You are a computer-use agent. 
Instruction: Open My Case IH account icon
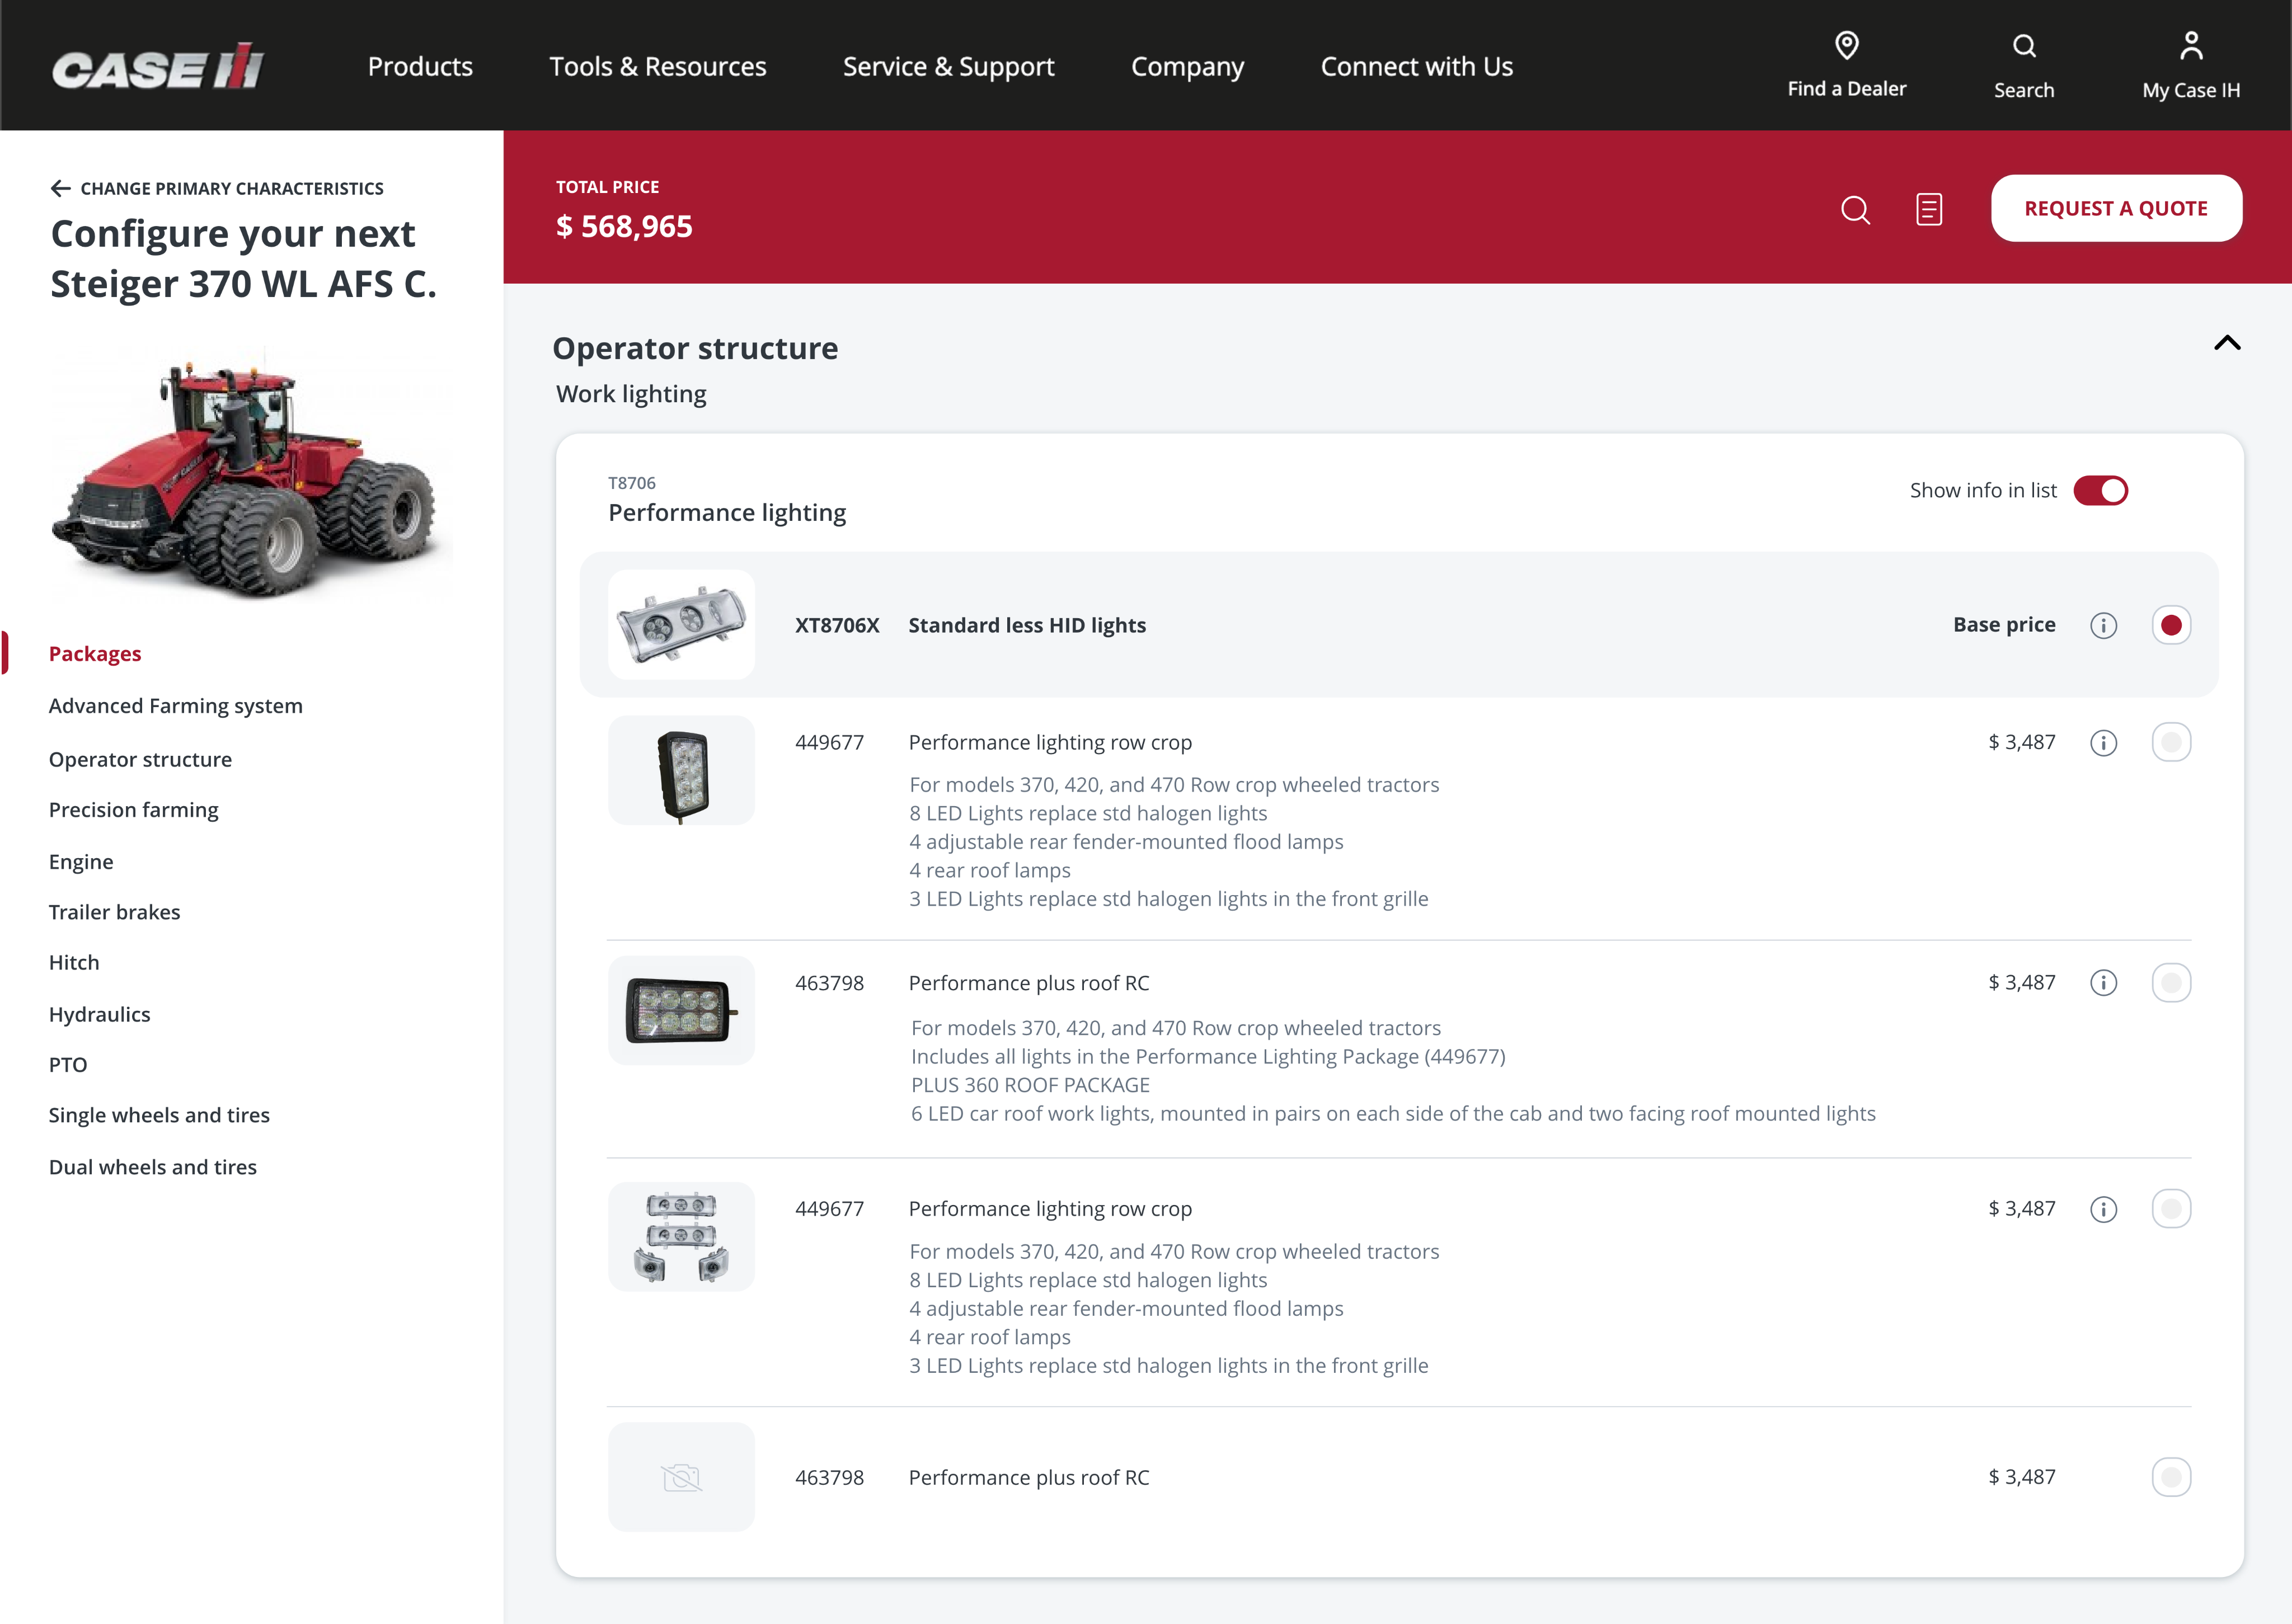tap(2190, 46)
